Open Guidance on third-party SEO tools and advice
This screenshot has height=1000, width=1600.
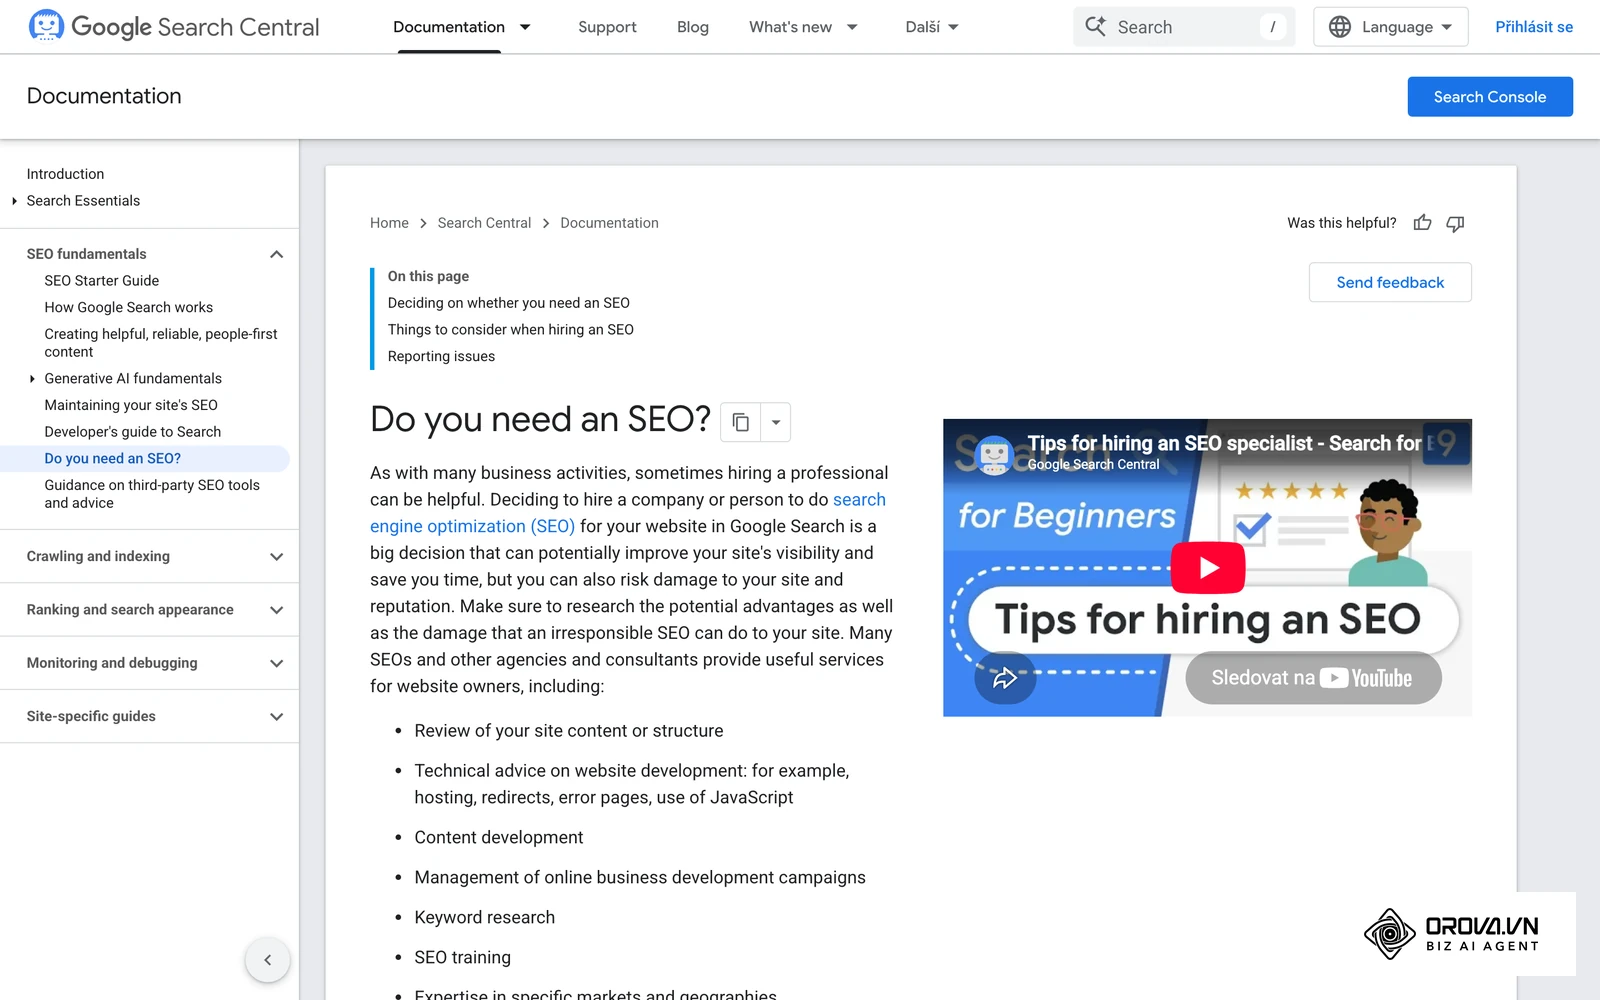152,494
